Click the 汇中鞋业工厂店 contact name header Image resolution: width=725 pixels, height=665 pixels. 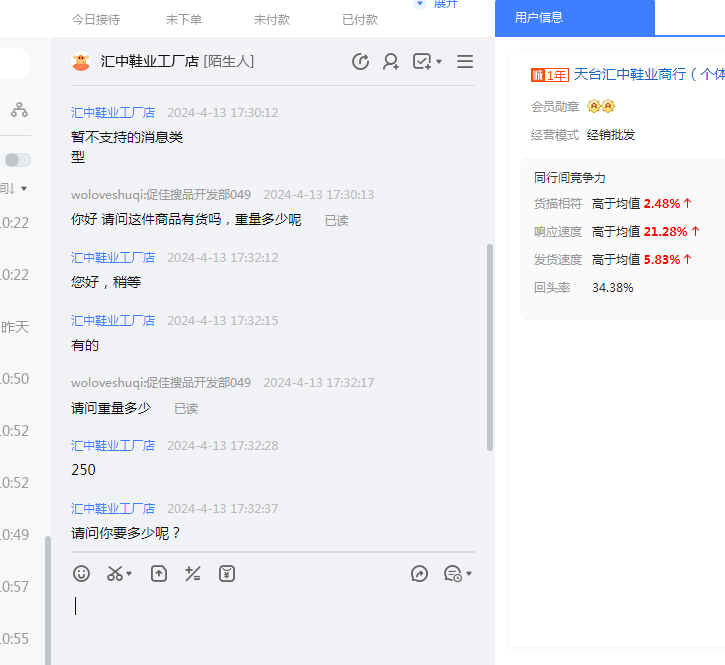(x=148, y=62)
